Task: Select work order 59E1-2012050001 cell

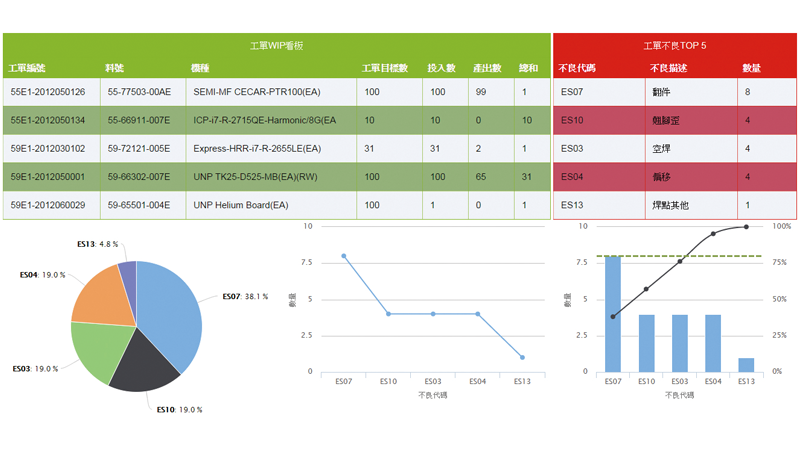Action: pyautogui.click(x=52, y=177)
